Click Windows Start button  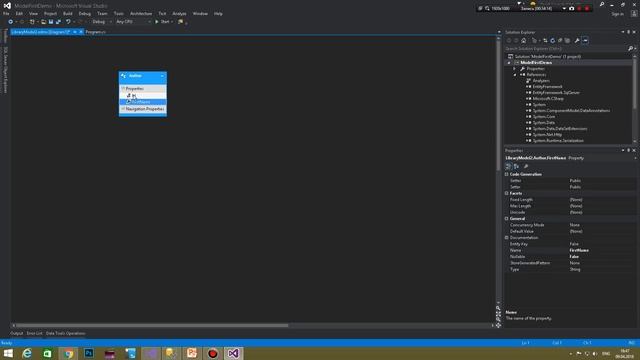tap(8, 353)
